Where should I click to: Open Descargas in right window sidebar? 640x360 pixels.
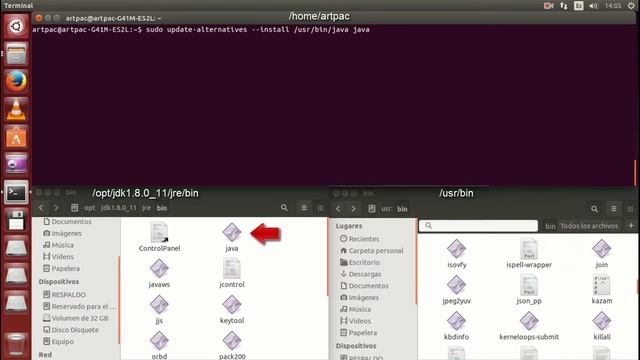click(x=360, y=274)
